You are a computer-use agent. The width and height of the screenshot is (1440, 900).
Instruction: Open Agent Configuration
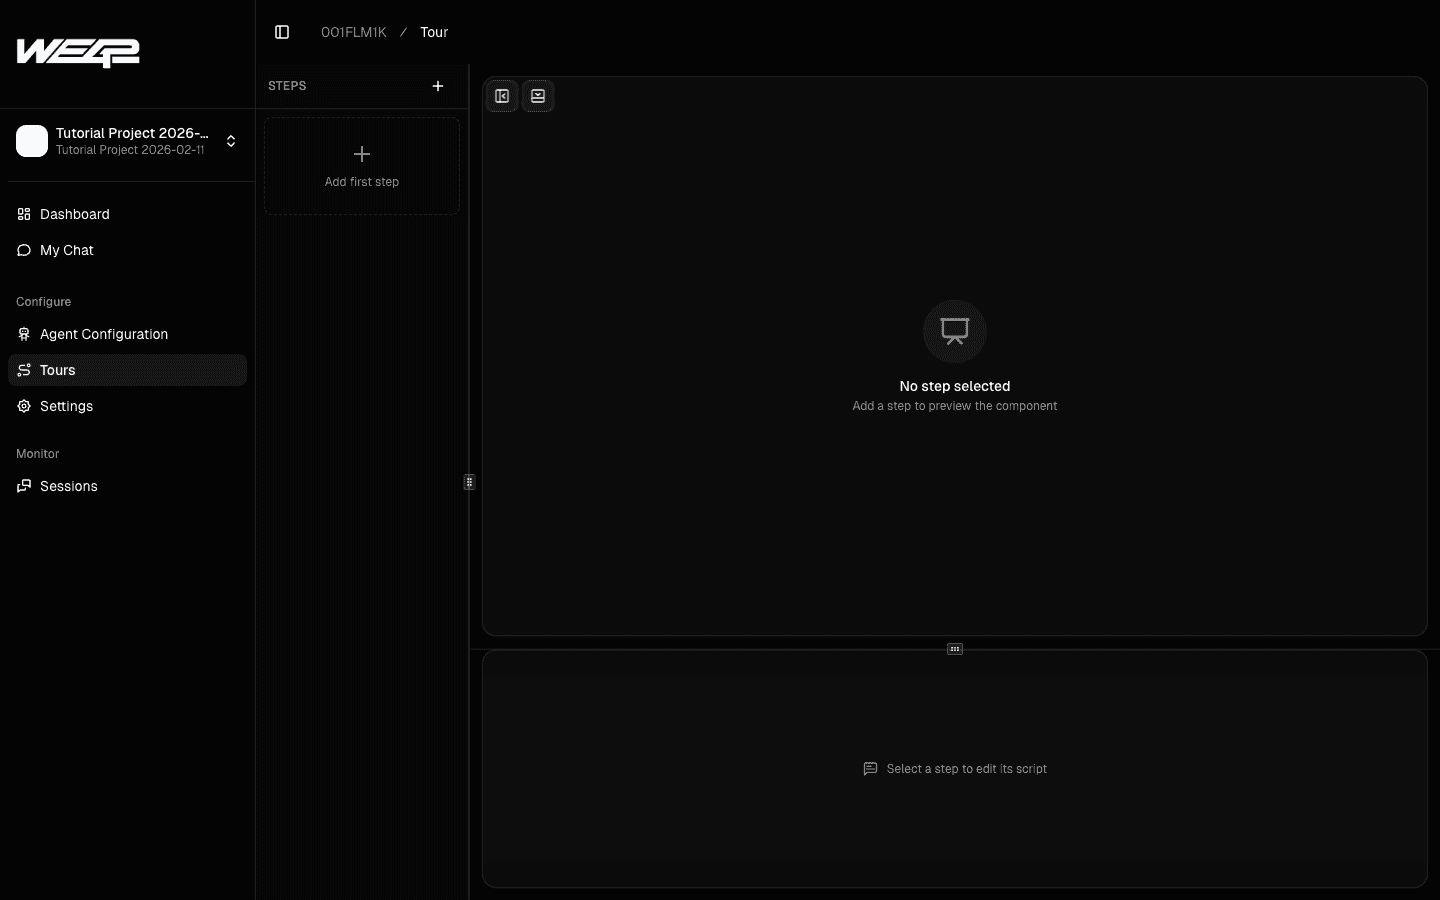[x=103, y=334]
